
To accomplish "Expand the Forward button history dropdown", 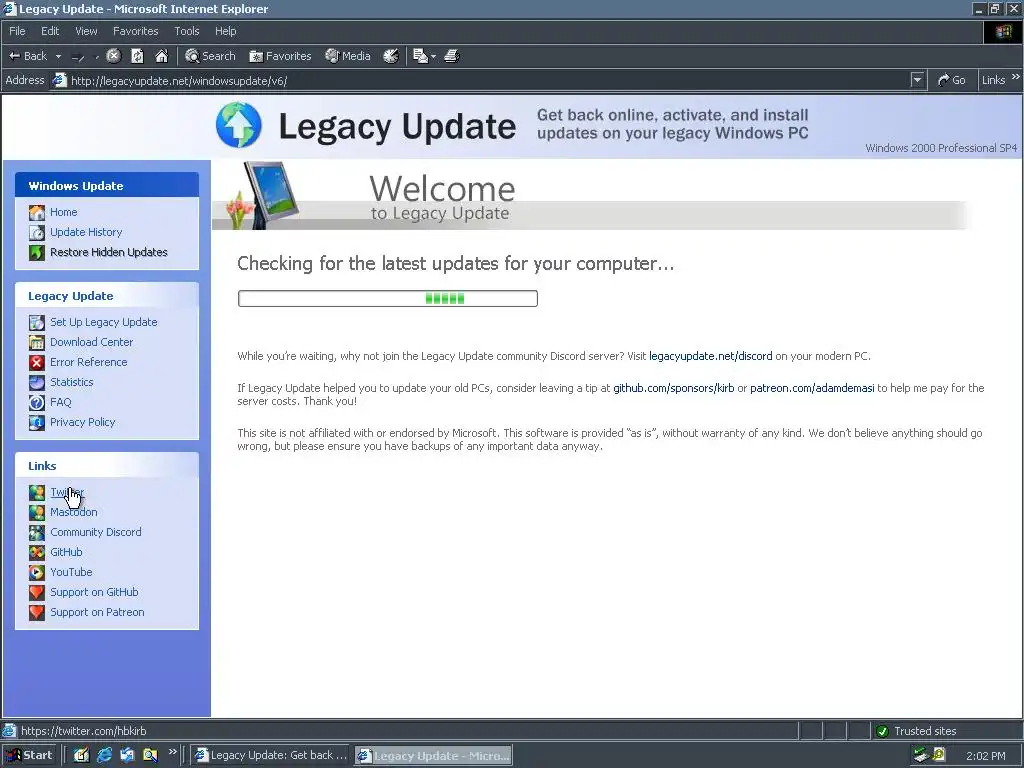I will tap(97, 57).
